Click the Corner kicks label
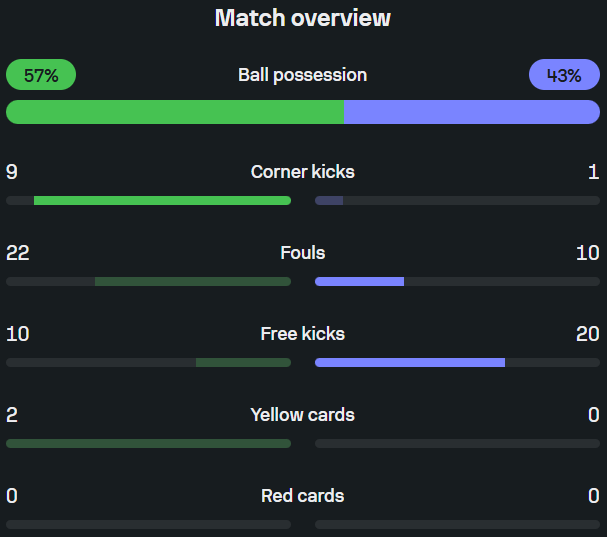The width and height of the screenshot is (607, 537). click(303, 172)
